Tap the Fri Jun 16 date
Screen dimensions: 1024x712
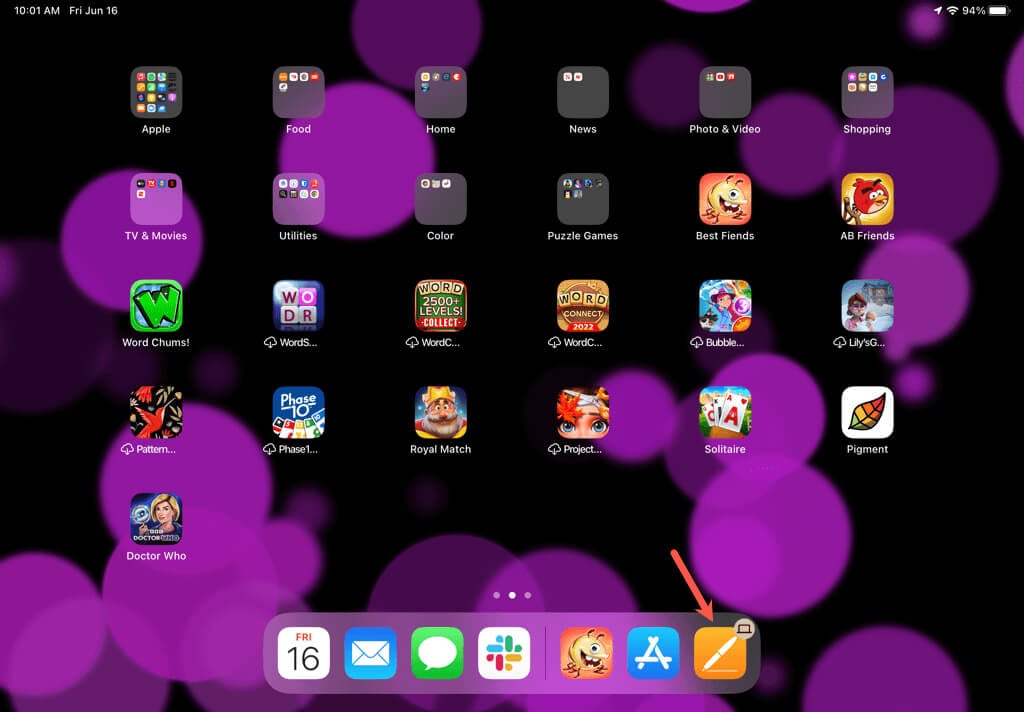click(93, 10)
